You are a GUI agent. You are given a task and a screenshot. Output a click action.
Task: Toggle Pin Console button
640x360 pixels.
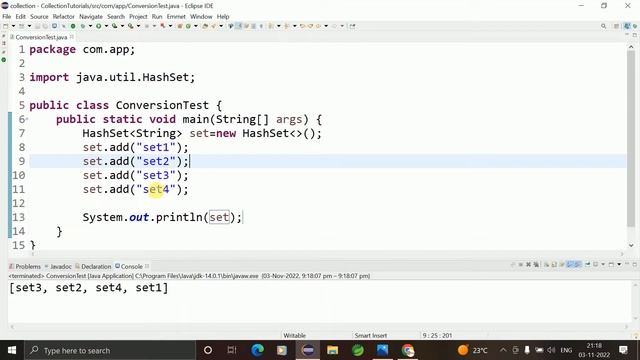[x=588, y=264]
